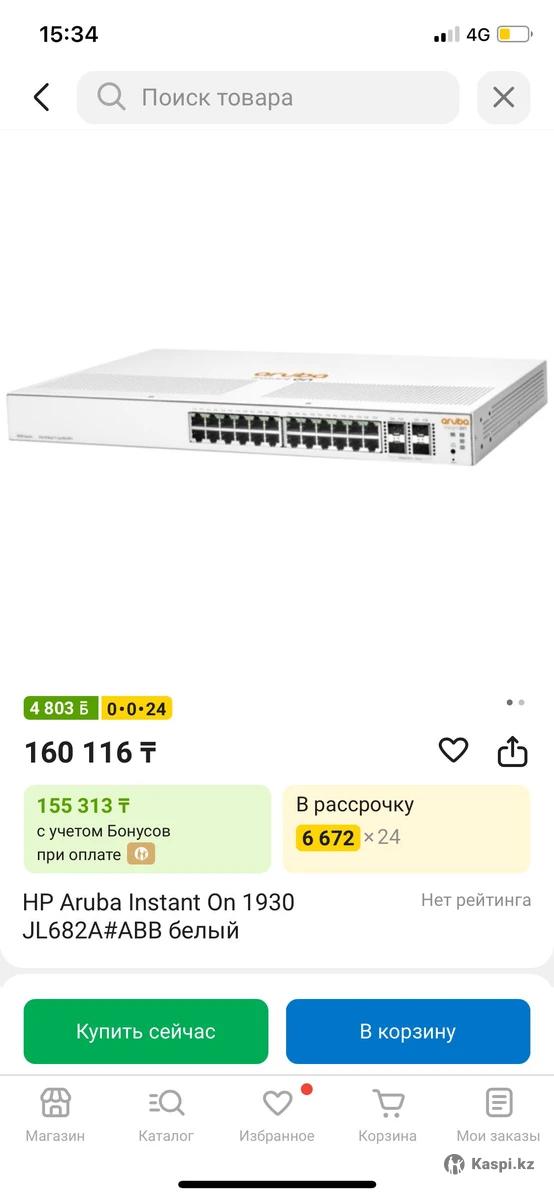Image resolution: width=554 pixels, height=1200 pixels.
Task: Tap the green 4 803 bonus badge
Action: pos(60,708)
